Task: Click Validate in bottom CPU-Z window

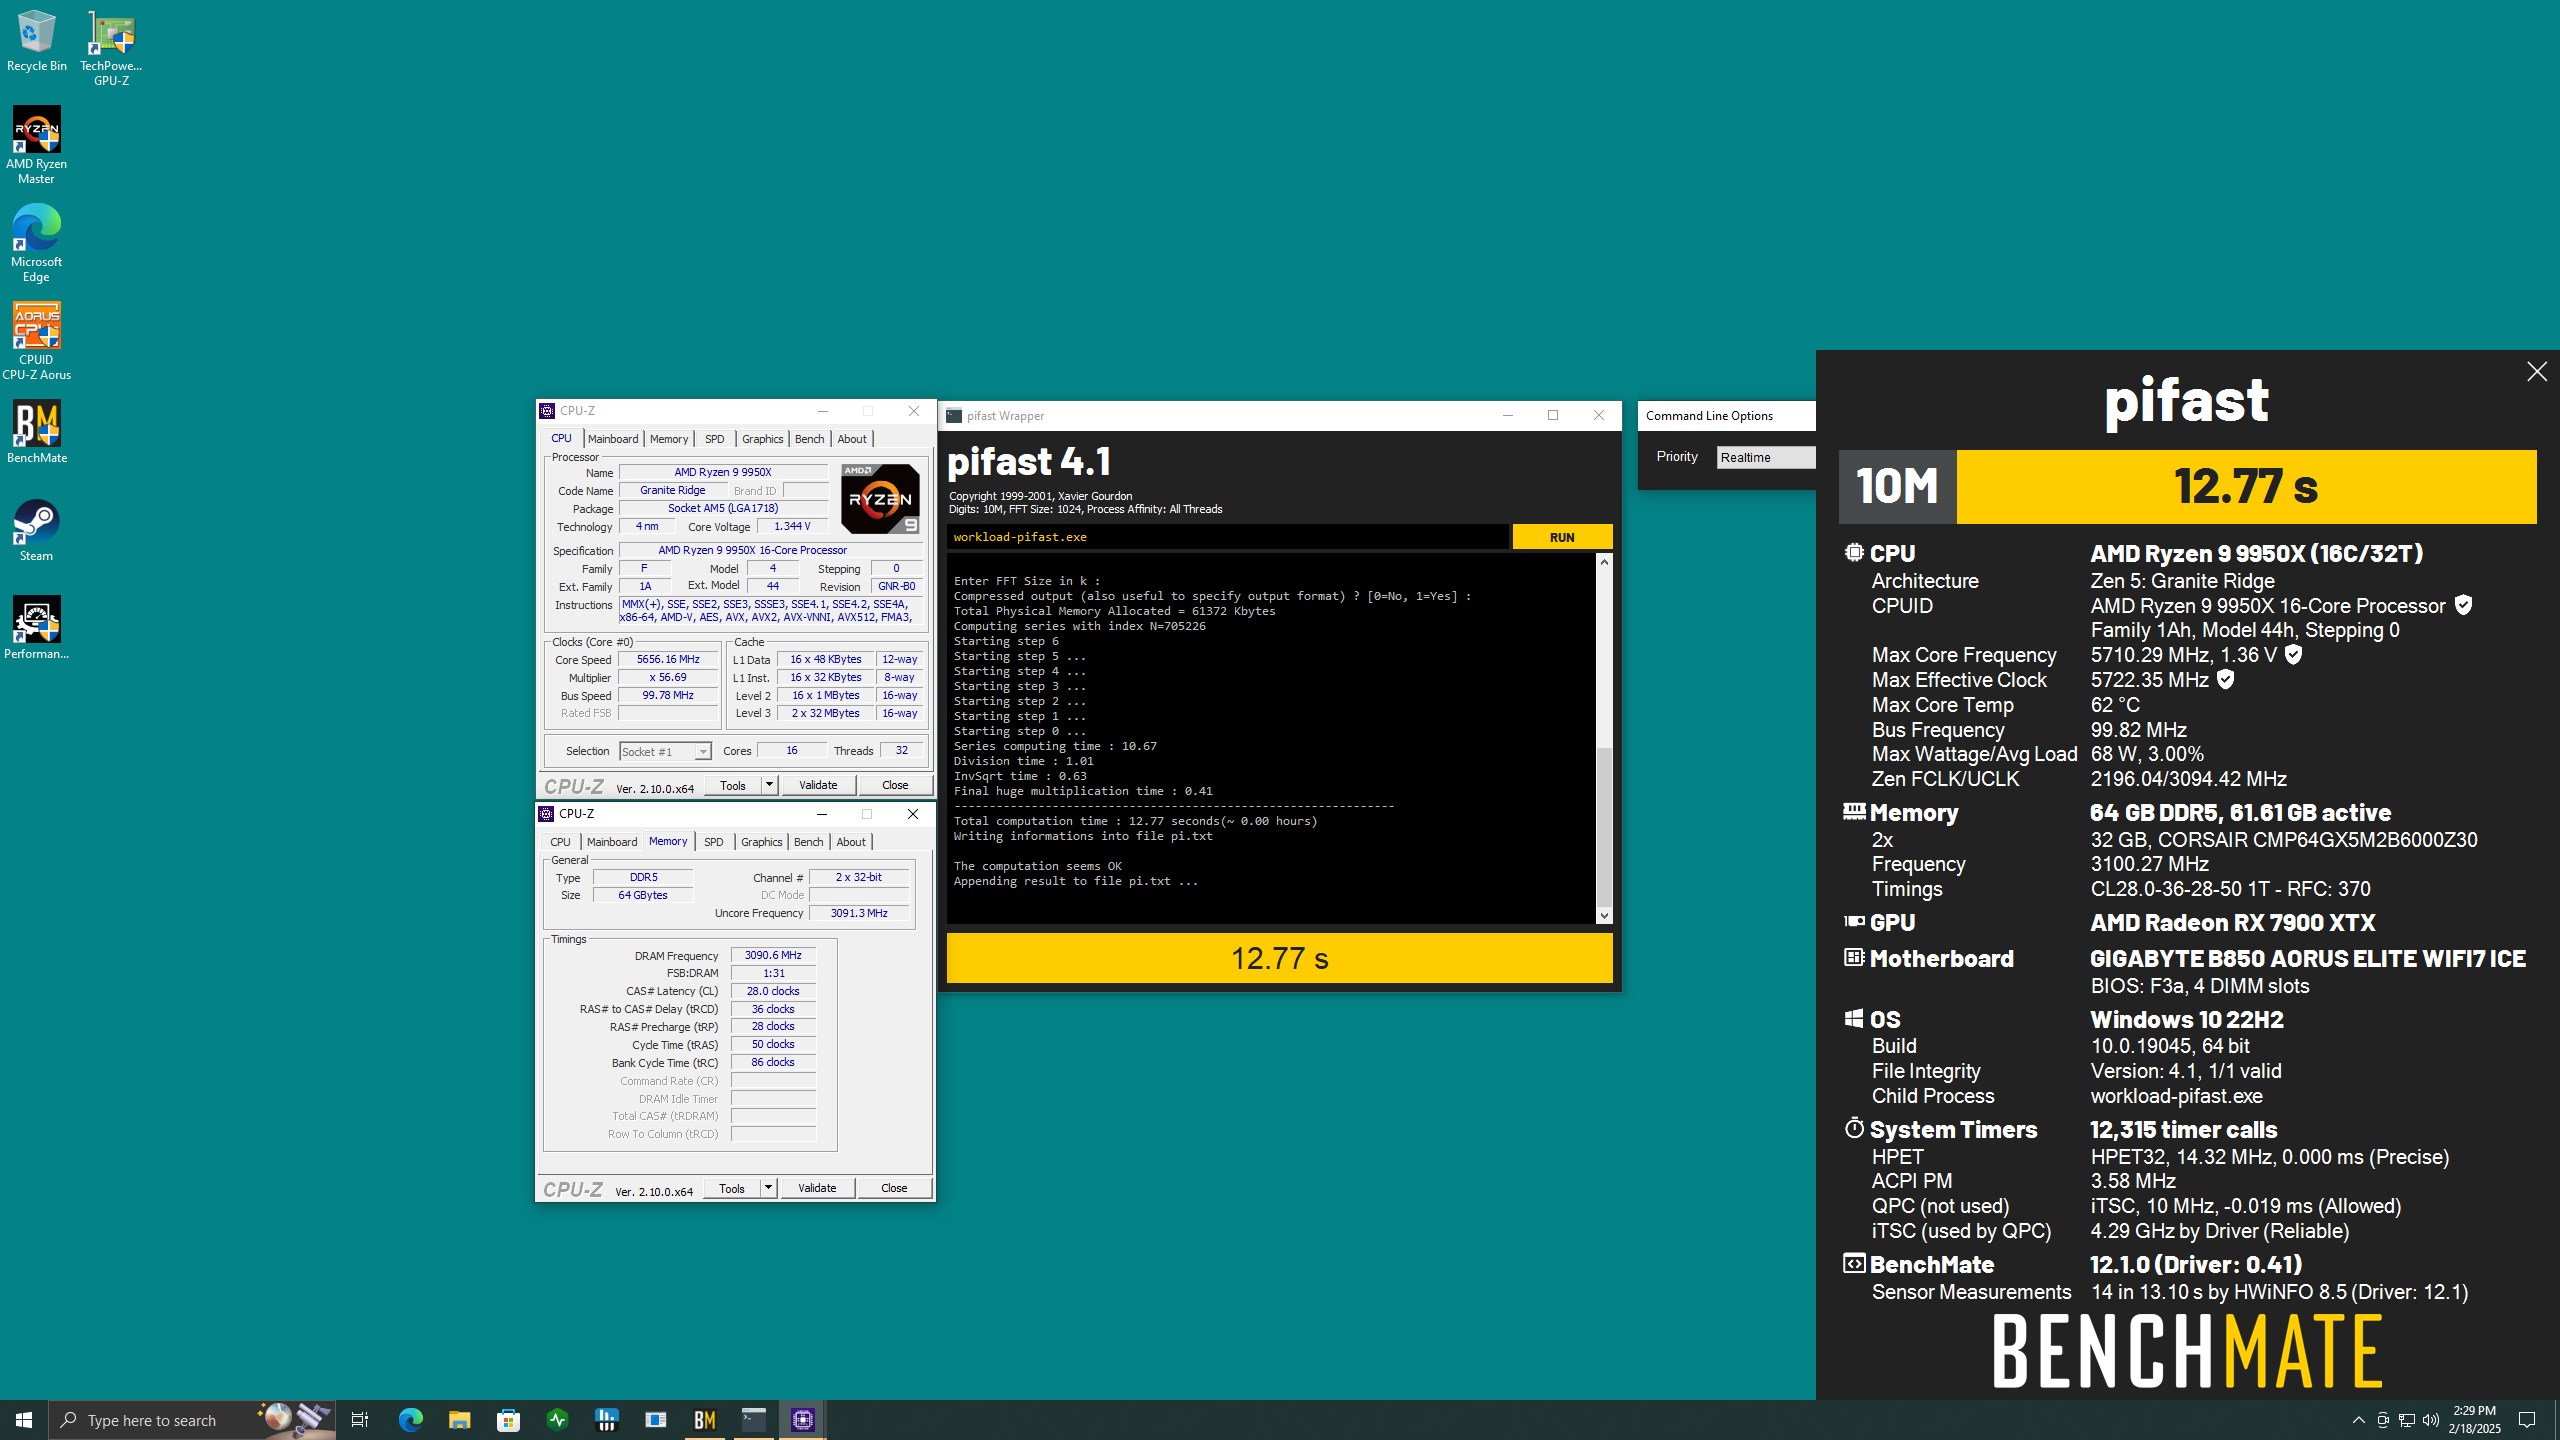Action: tap(817, 1188)
